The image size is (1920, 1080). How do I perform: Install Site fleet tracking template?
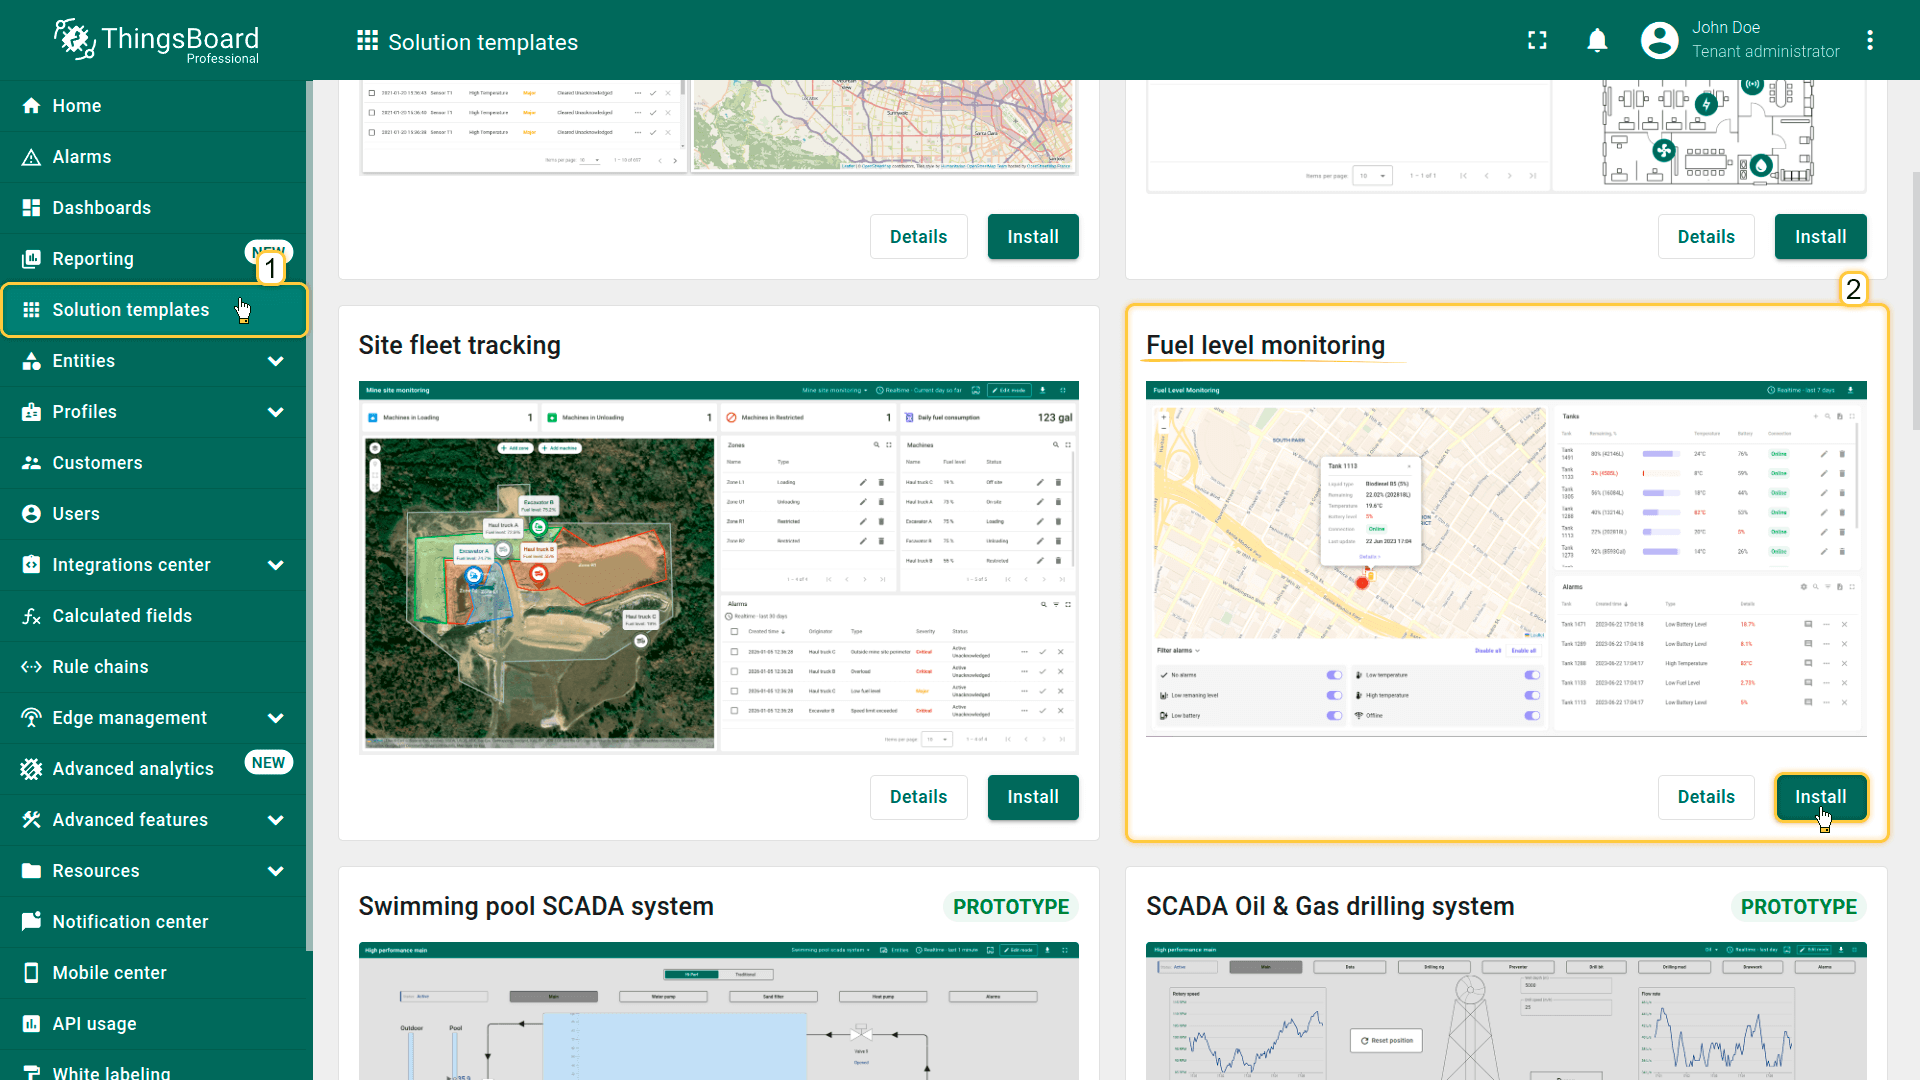coord(1032,797)
